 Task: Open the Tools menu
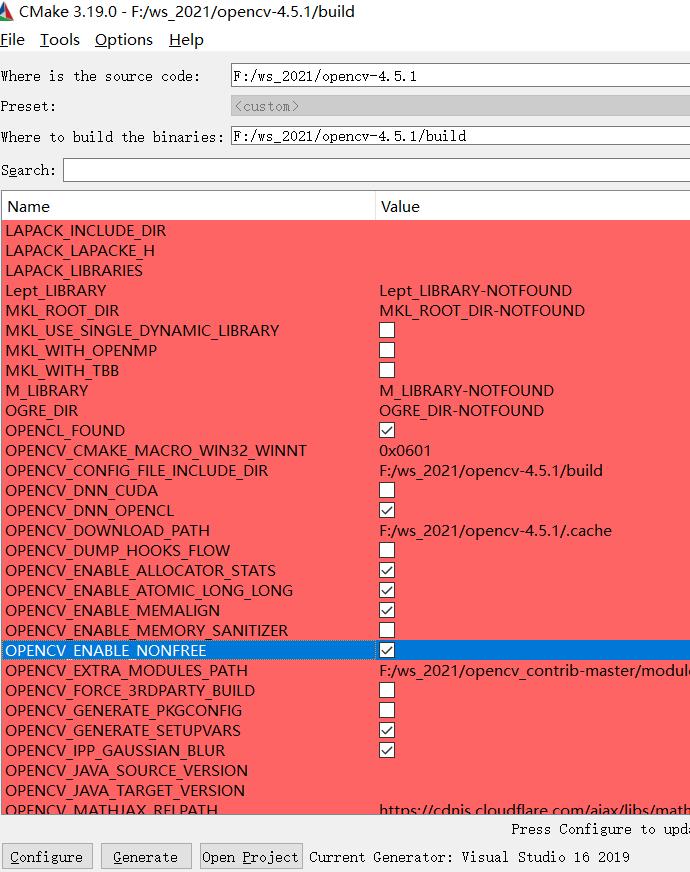coord(59,40)
